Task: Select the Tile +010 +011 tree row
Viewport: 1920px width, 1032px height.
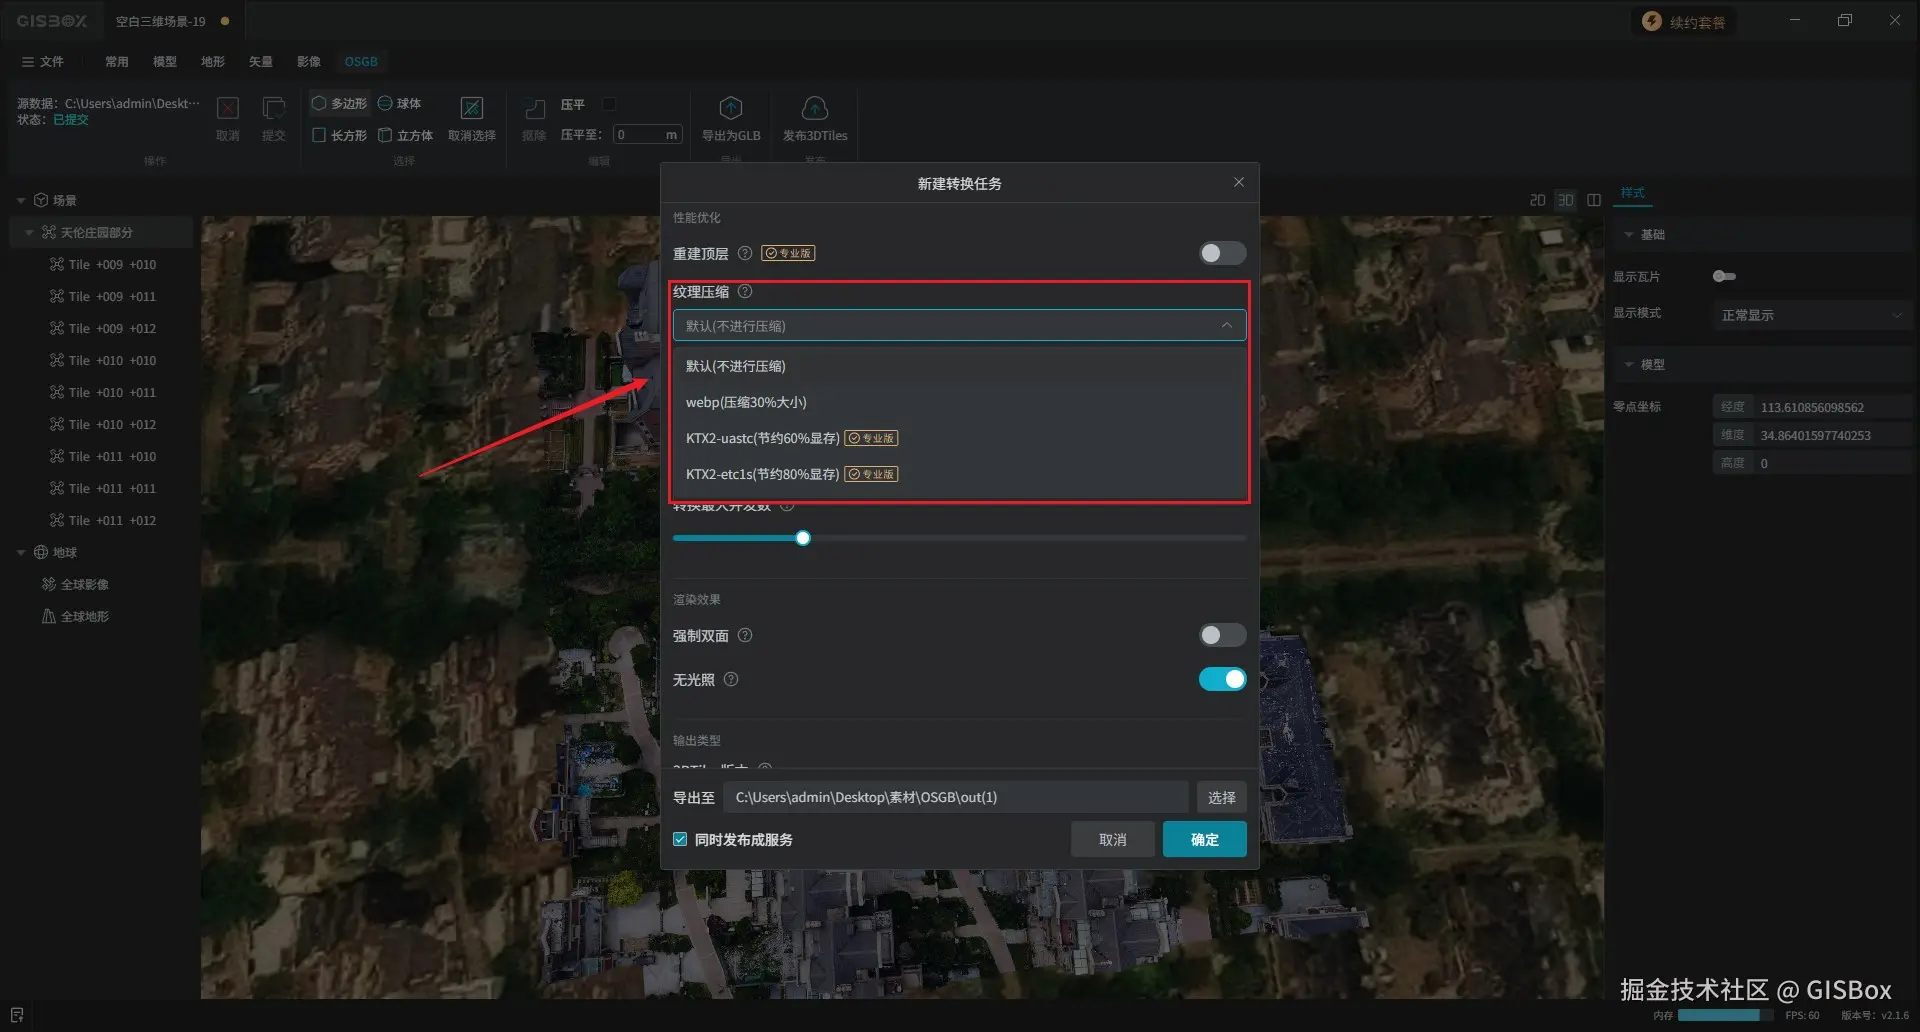Action: [x=101, y=392]
